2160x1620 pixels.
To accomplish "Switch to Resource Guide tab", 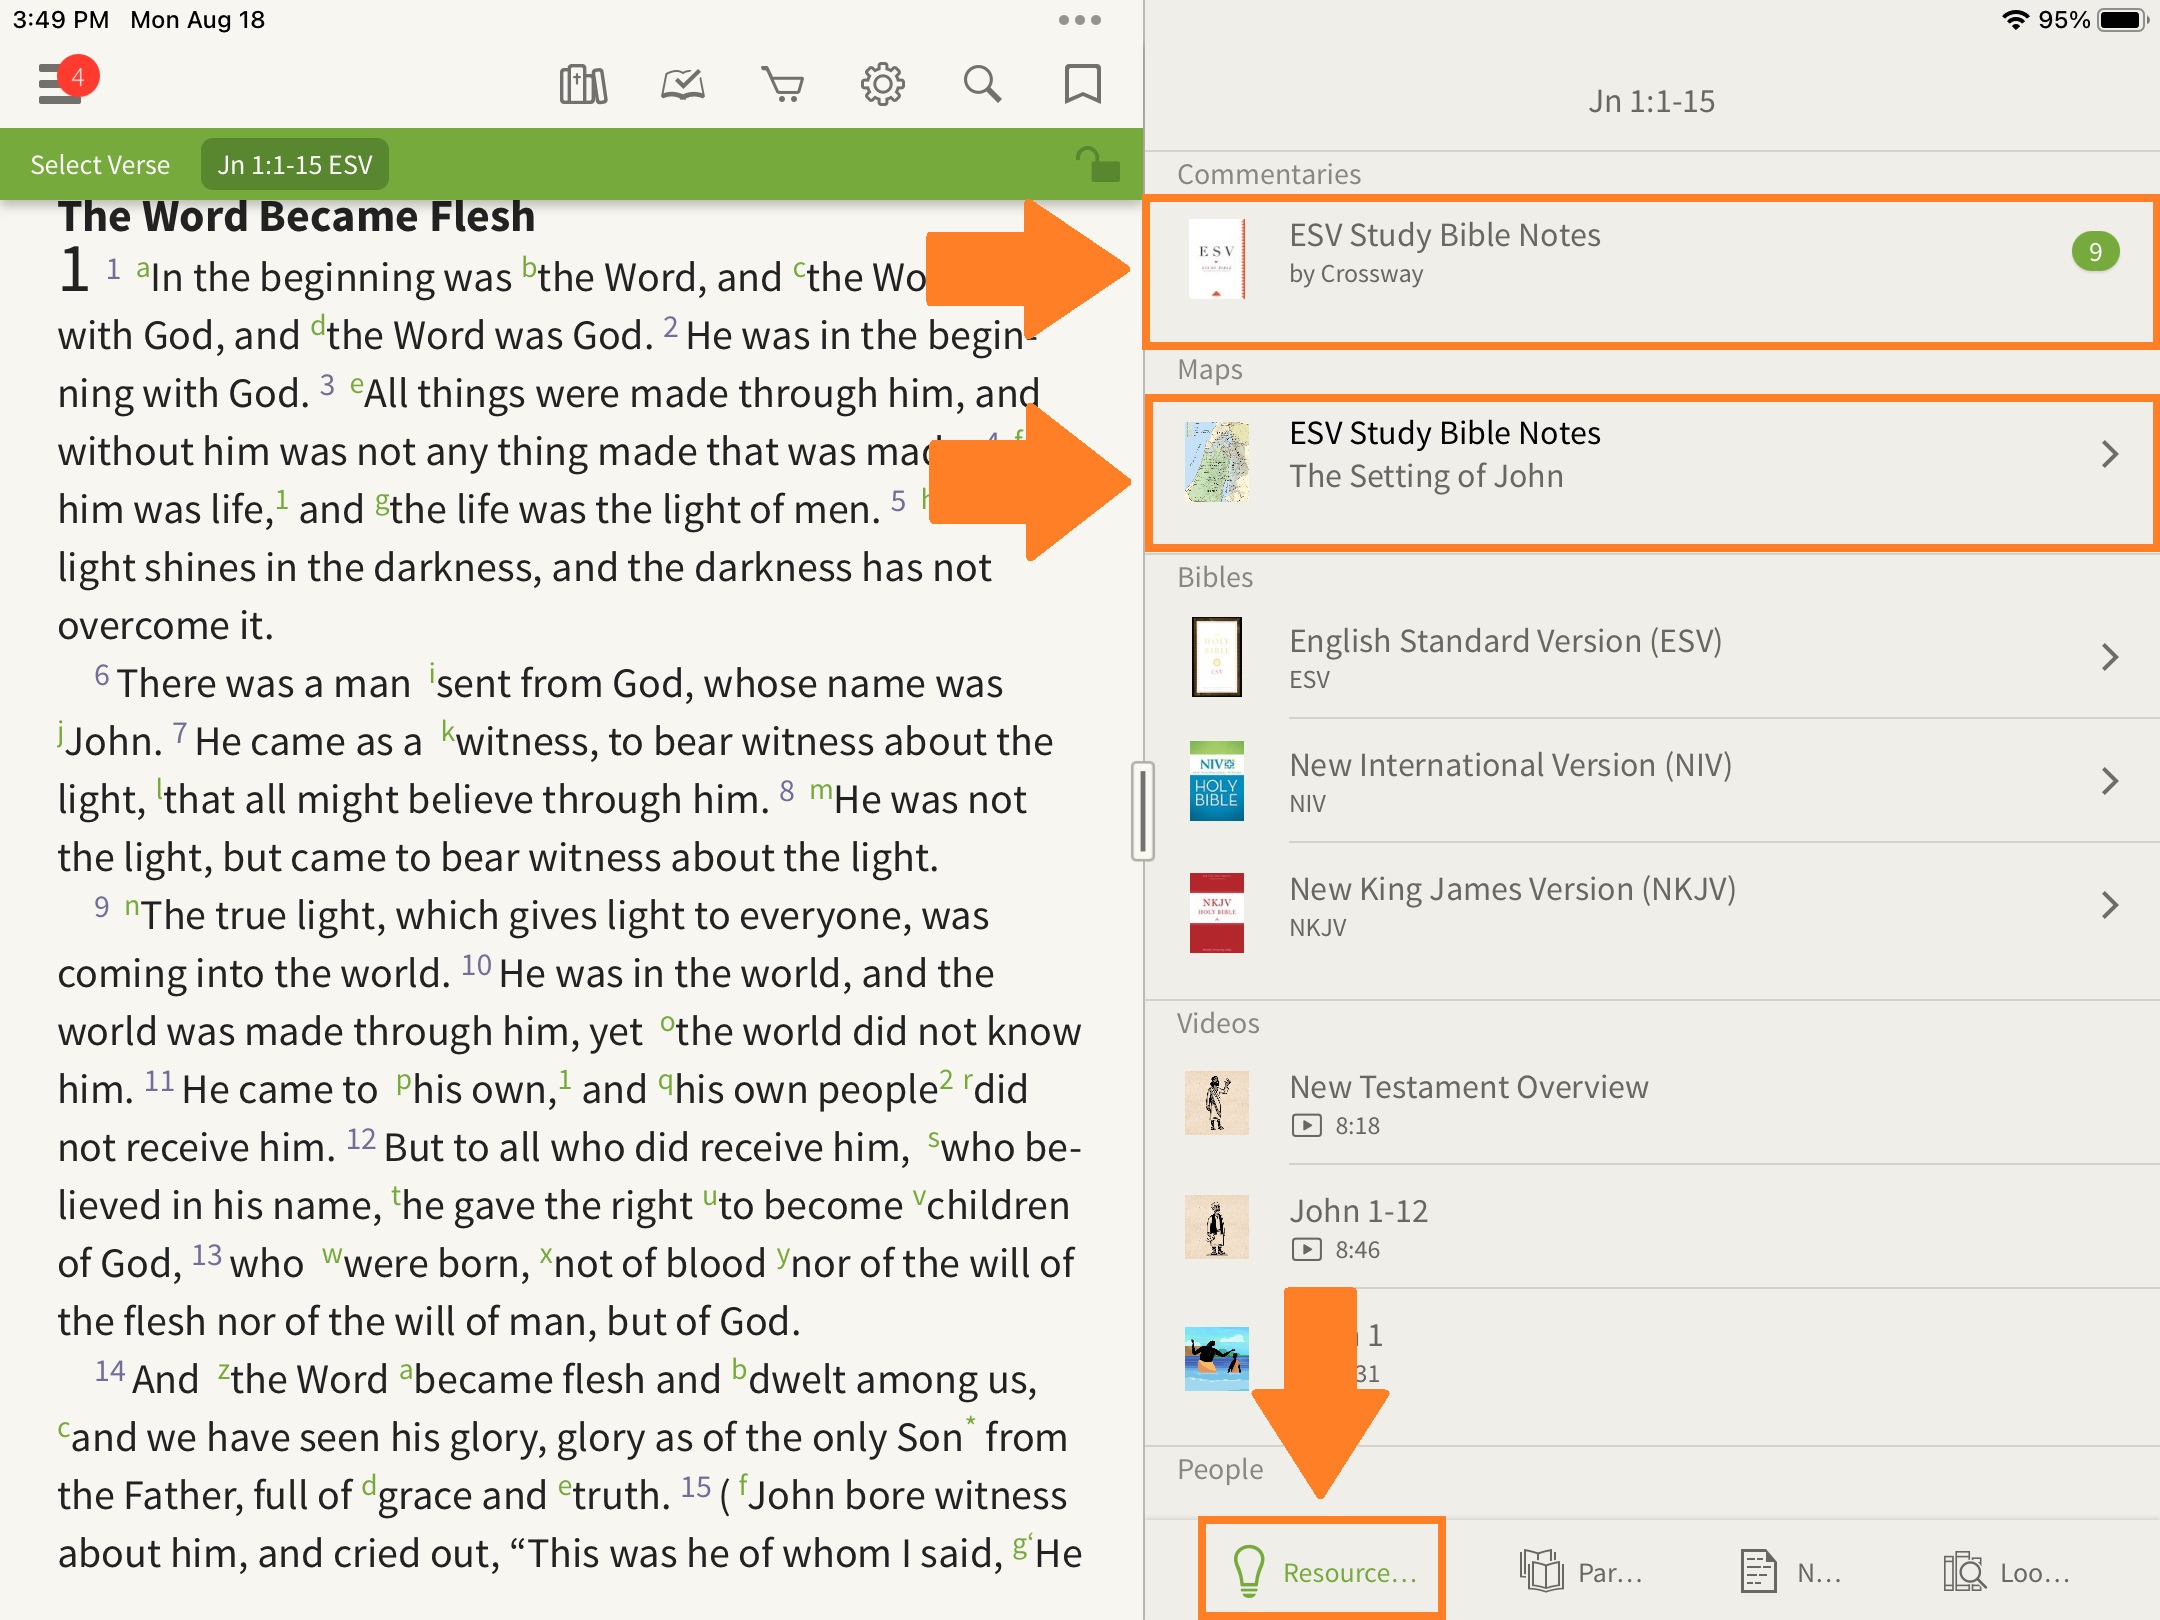I will point(1322,1571).
